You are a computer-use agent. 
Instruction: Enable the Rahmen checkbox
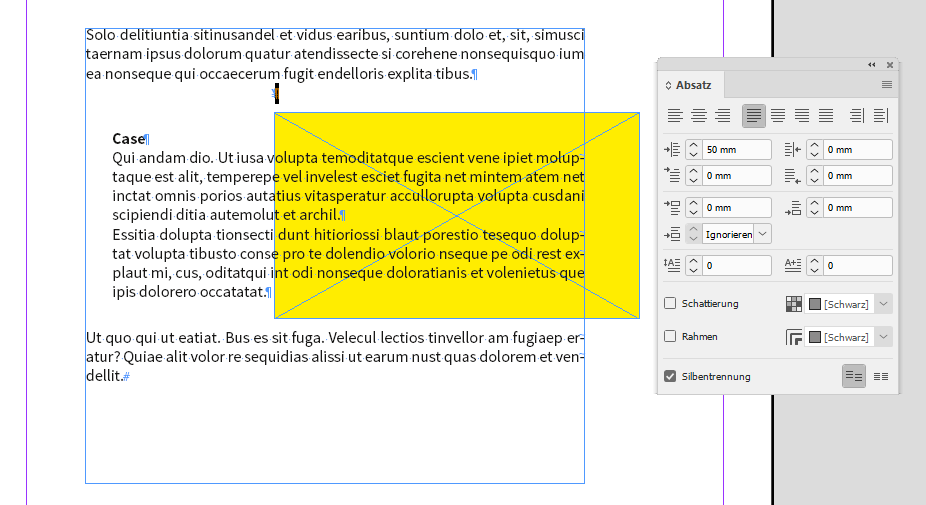(x=670, y=336)
